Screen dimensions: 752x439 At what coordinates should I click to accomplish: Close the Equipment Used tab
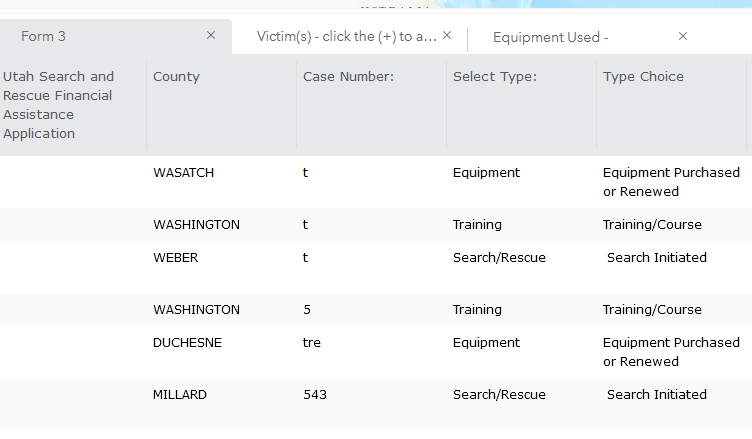pos(683,36)
